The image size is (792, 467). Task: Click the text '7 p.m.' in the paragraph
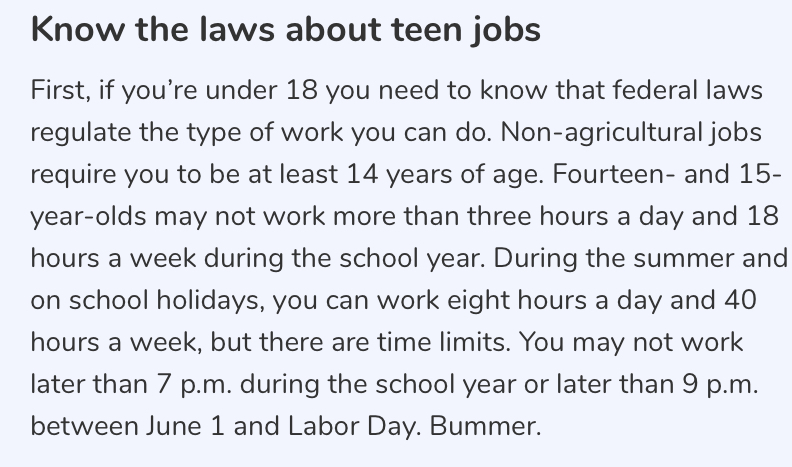pyautogui.click(x=193, y=385)
